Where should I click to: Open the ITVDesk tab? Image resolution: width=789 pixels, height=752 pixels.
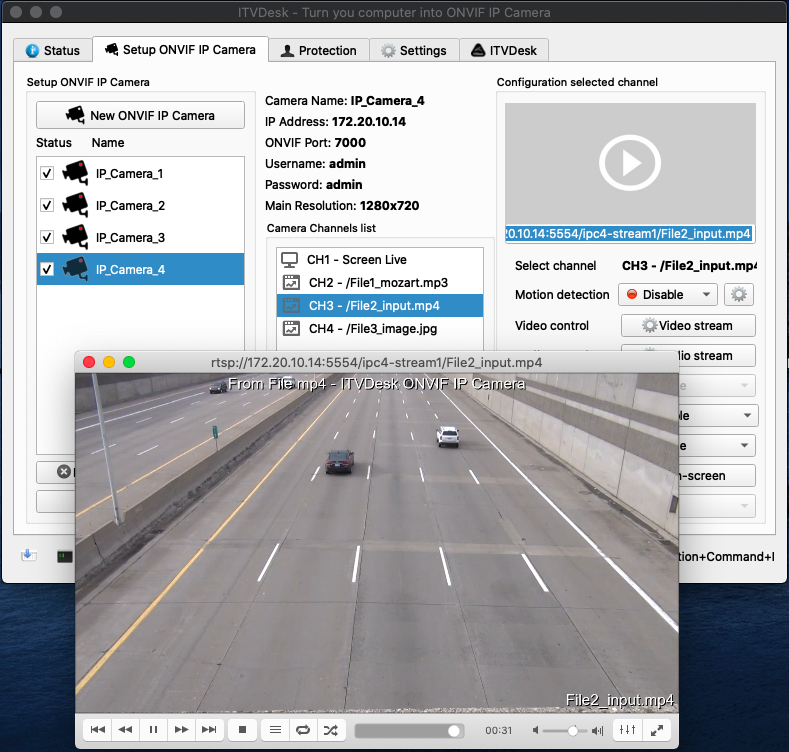pos(504,50)
